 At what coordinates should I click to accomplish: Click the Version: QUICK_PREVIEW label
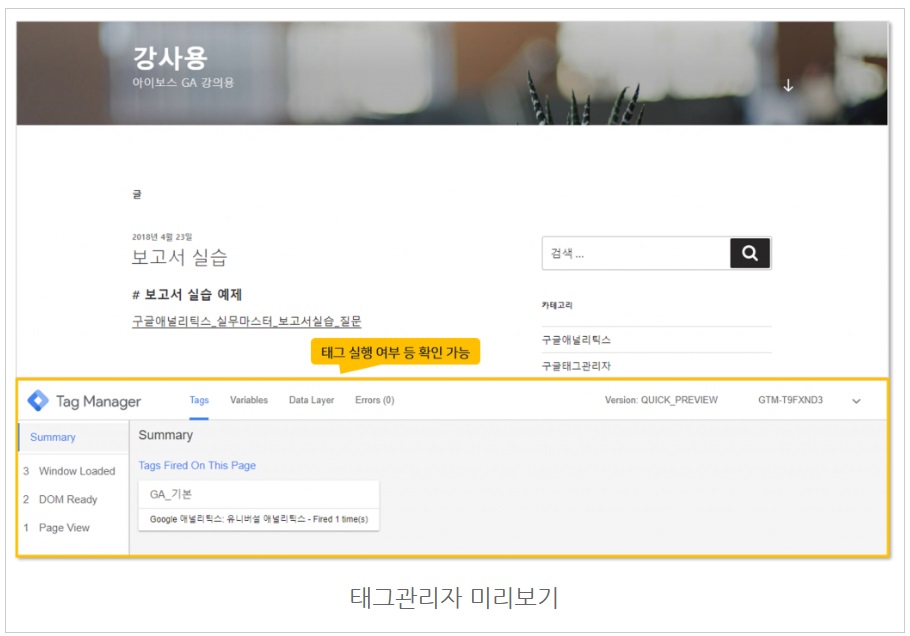click(661, 400)
